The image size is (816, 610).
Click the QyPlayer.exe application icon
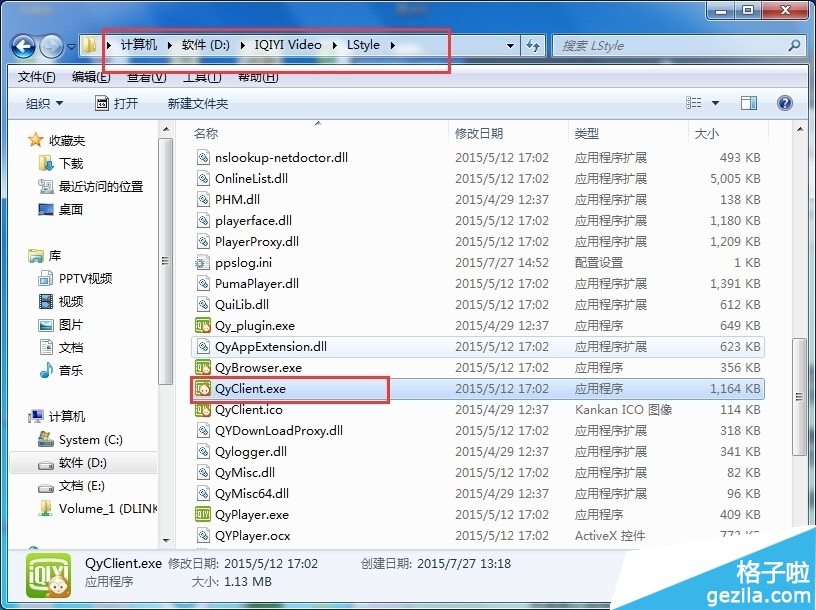click(x=202, y=515)
